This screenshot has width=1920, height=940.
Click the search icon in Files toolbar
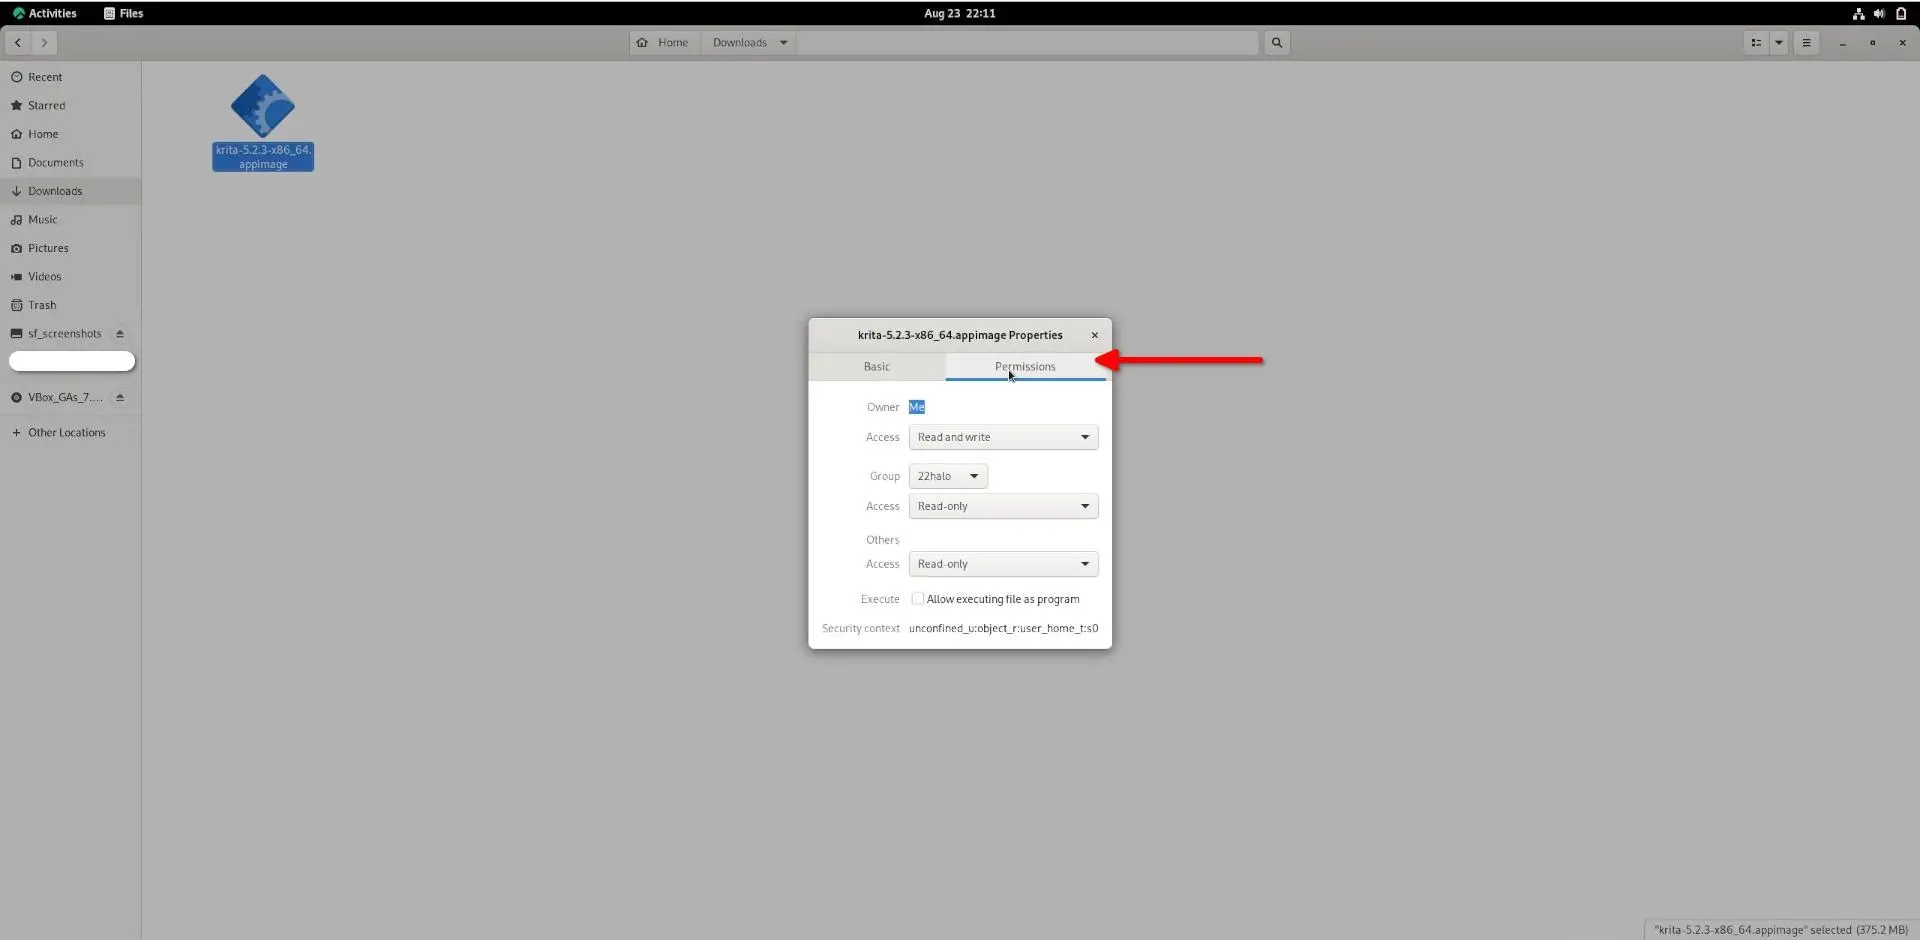pyautogui.click(x=1277, y=43)
